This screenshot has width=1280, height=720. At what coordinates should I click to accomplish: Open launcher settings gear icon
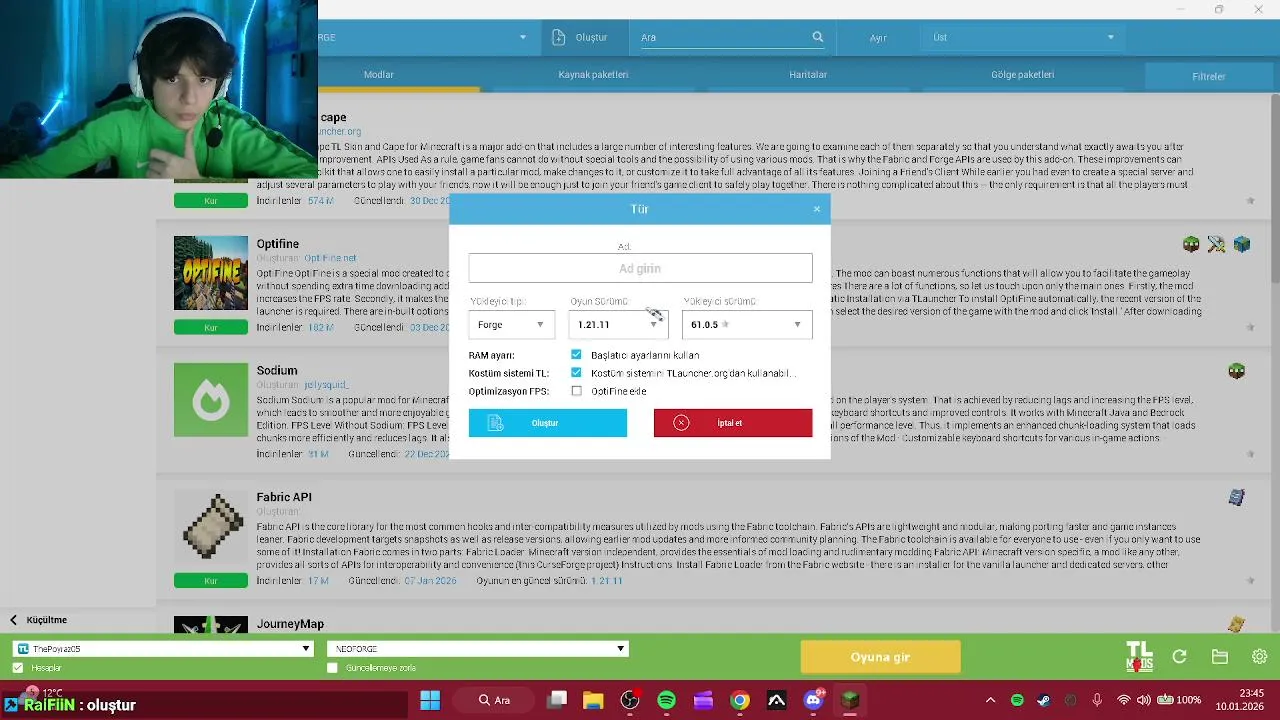1259,657
